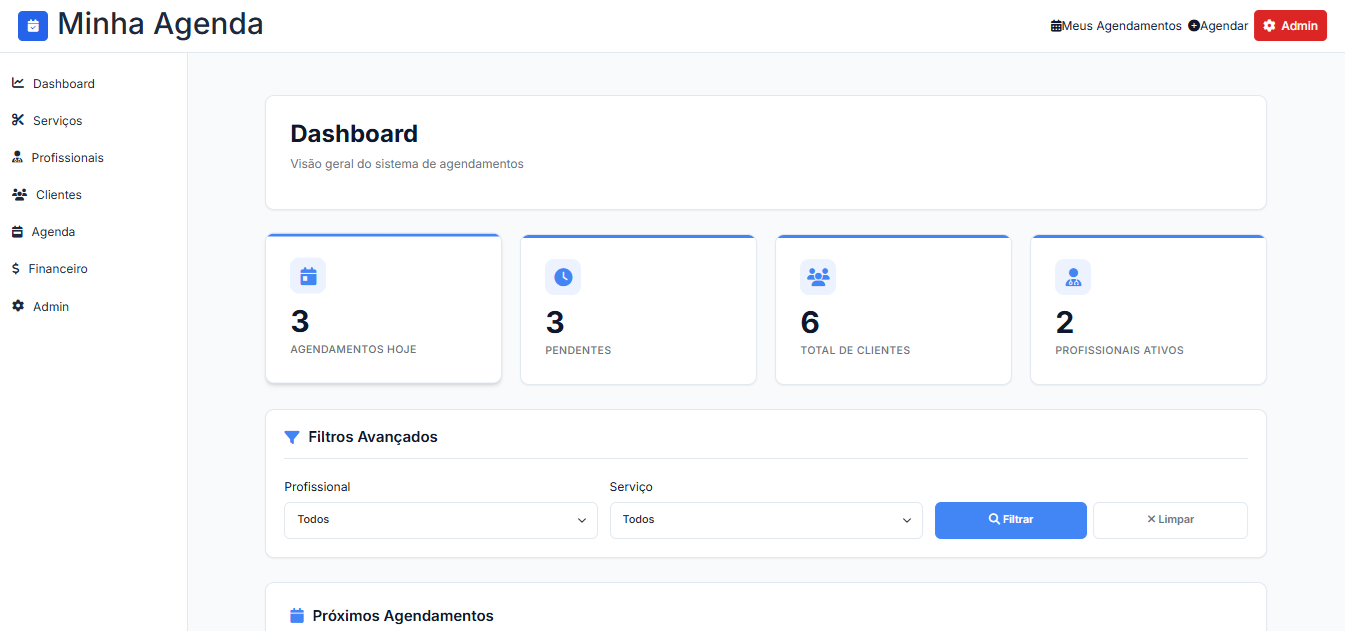Click the calendar icon beside Próximos Agendamentos
This screenshot has width=1345, height=631.
296,616
